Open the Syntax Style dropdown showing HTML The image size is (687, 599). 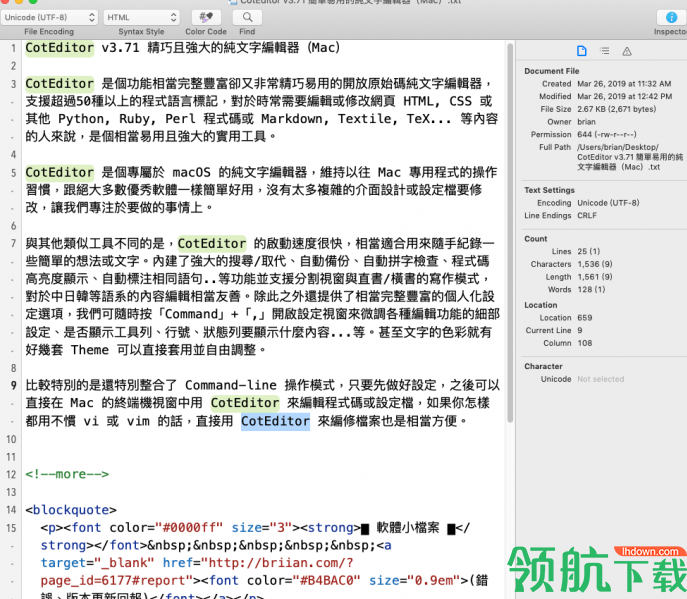tap(142, 18)
